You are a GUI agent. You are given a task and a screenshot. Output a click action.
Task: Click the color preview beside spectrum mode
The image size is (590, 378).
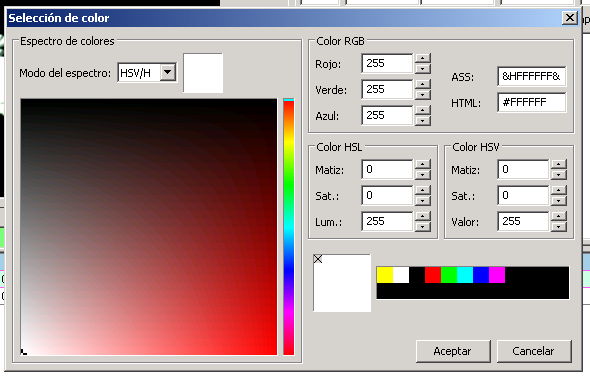coord(203,73)
